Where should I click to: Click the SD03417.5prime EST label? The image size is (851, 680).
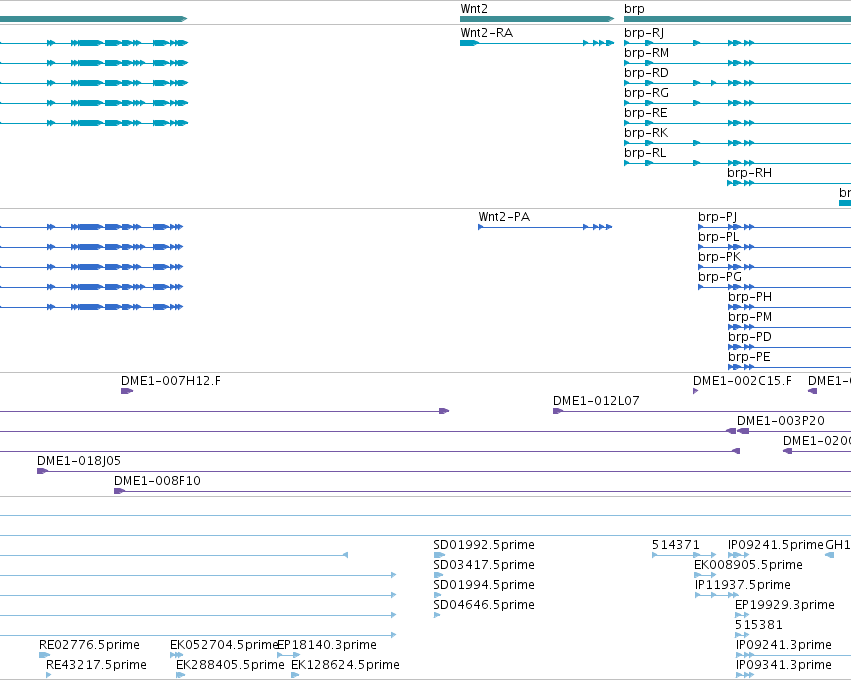point(484,565)
